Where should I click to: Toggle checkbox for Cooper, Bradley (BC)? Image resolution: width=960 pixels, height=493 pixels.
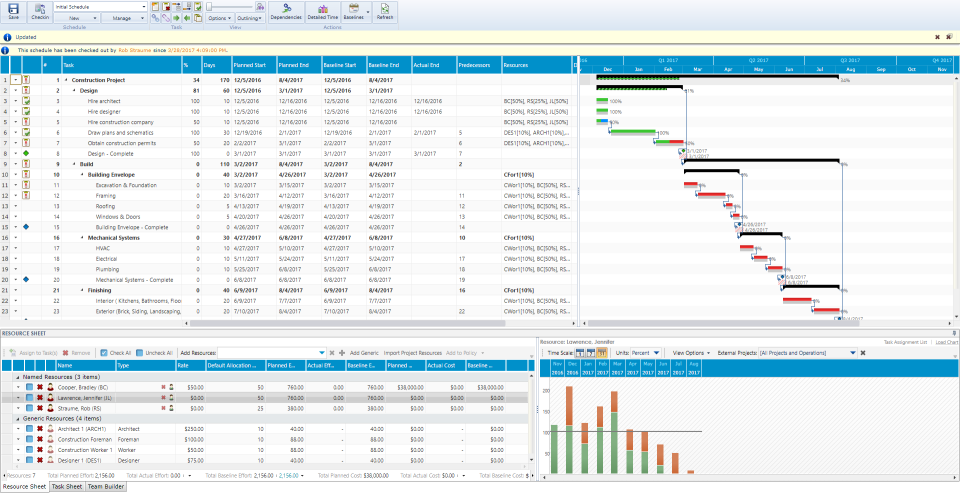[29, 387]
